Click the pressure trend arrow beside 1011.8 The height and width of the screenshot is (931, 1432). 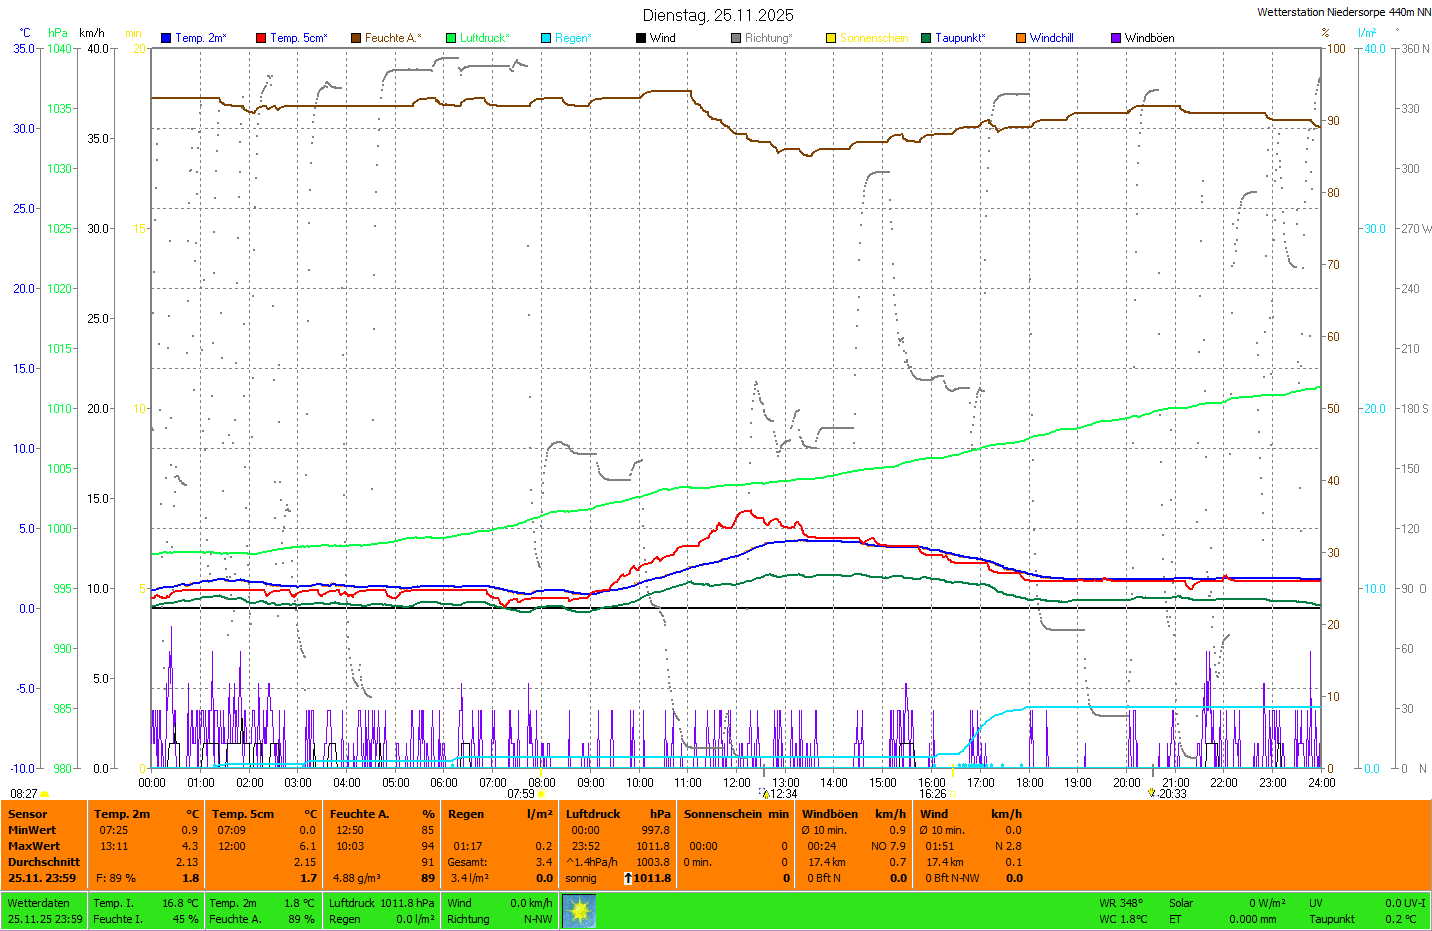[x=627, y=878]
